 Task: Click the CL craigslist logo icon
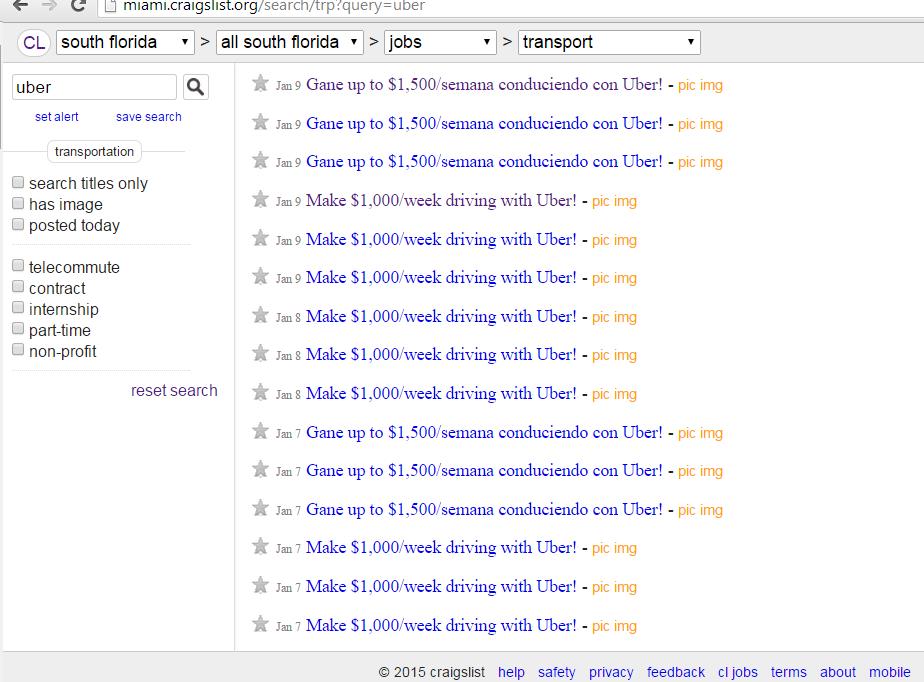[x=34, y=42]
